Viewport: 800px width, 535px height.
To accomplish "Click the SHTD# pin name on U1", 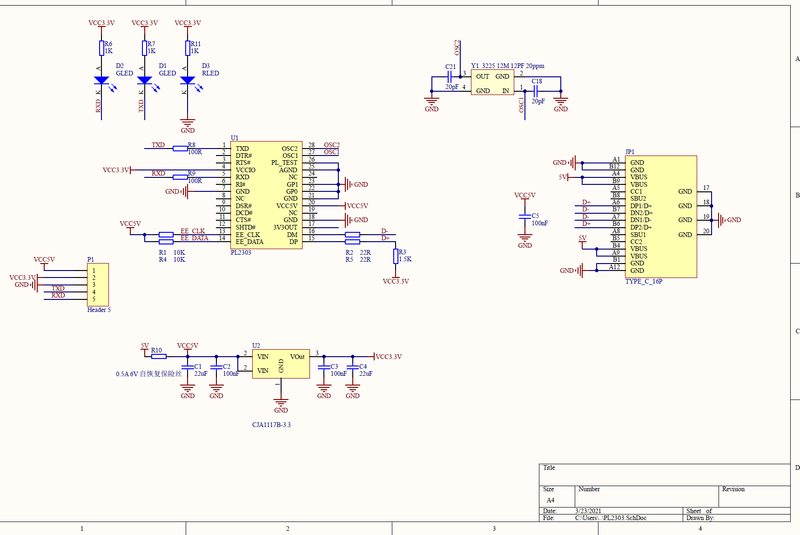I will [245, 227].
